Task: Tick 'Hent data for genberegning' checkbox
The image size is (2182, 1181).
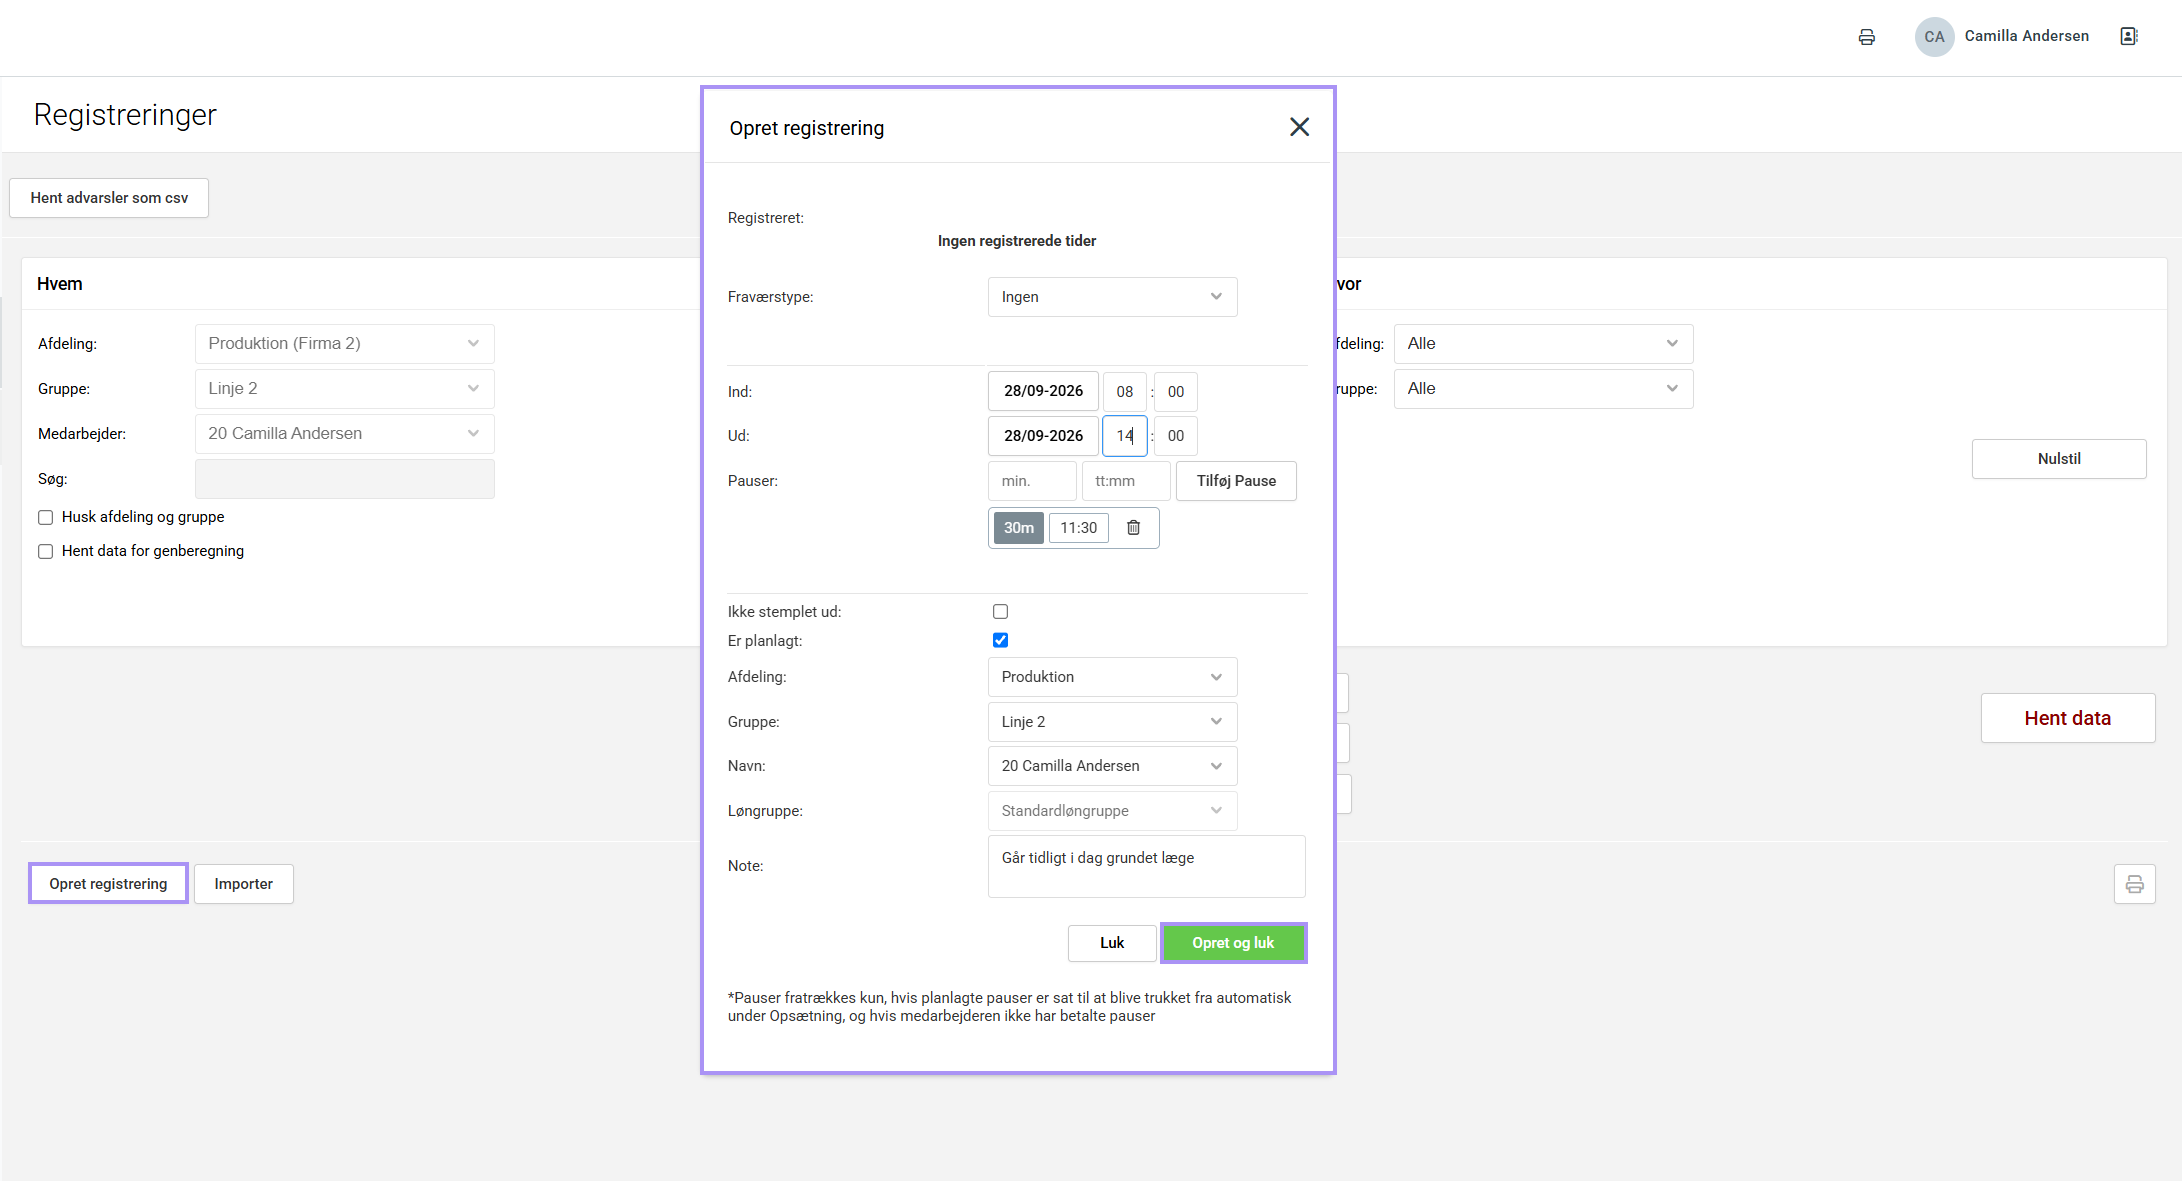Action: click(45, 551)
